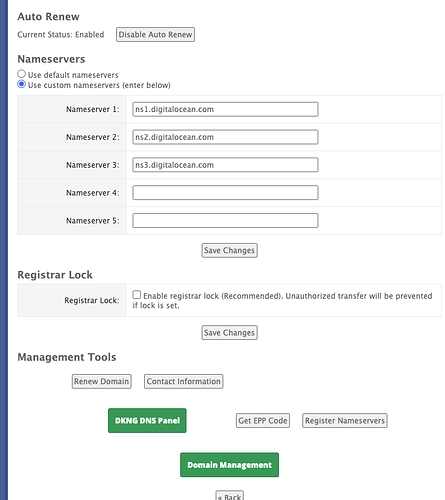
Task: Select the empty Nameserver 5 field
Action: click(225, 221)
